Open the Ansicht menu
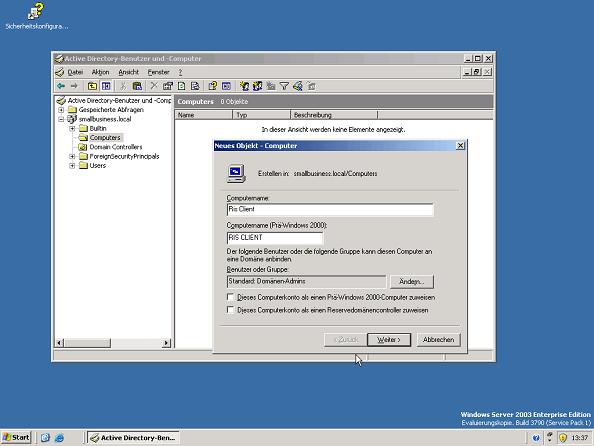Viewport: 594px width, 446px height. pos(128,72)
